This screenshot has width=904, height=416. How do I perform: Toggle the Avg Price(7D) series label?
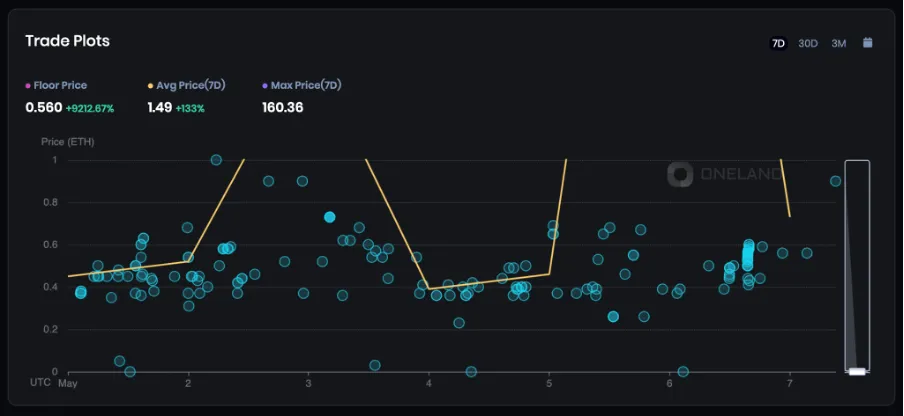[x=190, y=86]
